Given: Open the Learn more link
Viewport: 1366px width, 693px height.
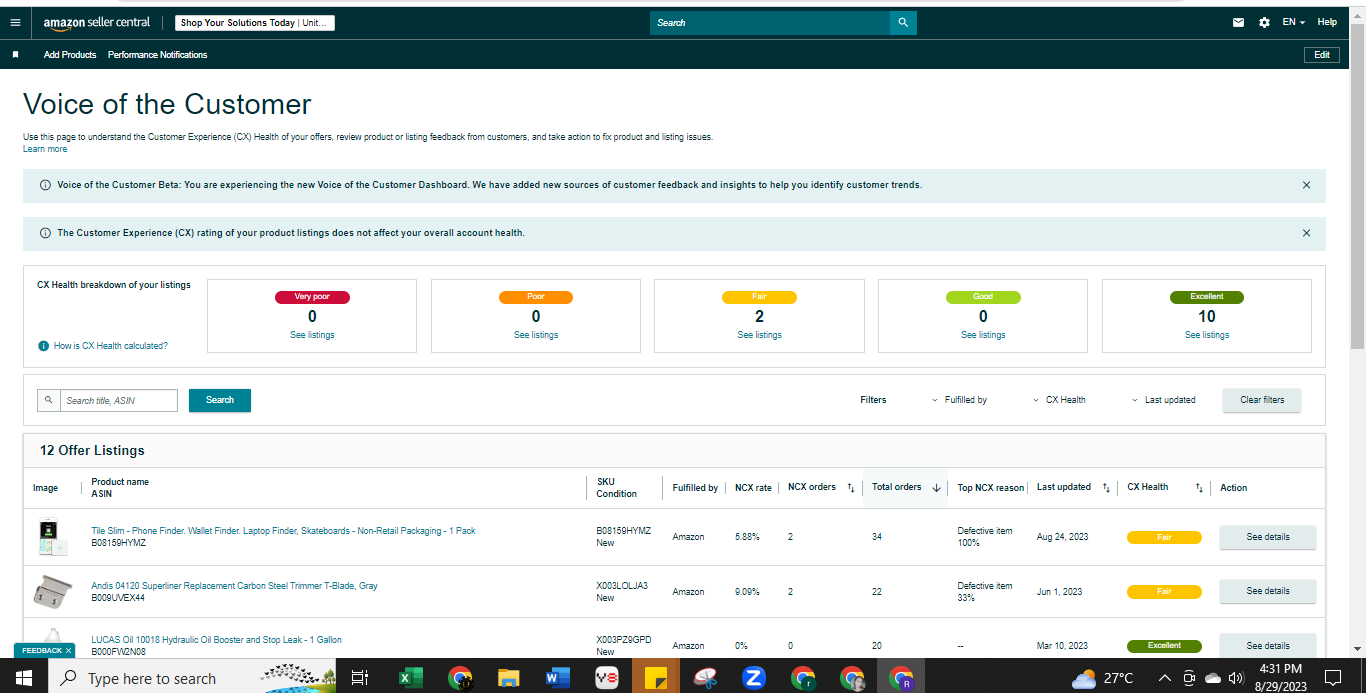Looking at the screenshot, I should 45,149.
